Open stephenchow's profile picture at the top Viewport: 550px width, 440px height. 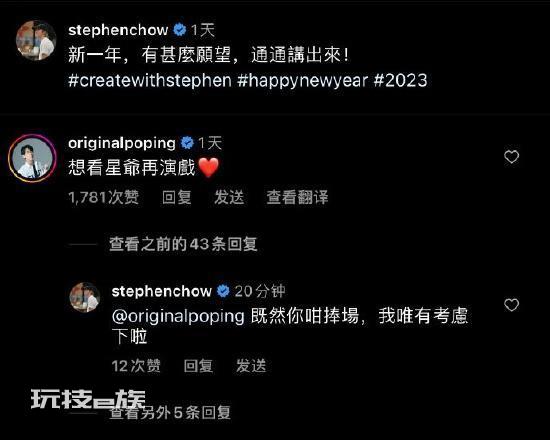[36, 40]
